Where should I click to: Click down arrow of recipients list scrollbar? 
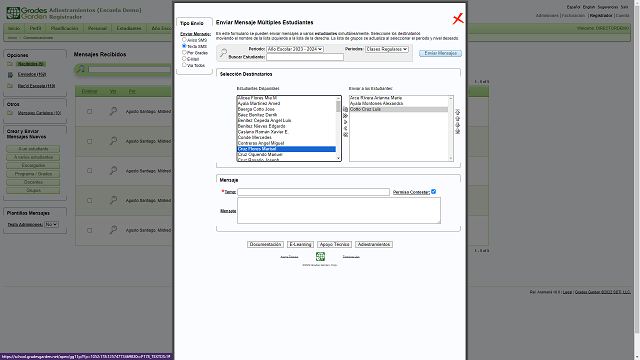pyautogui.click(x=451, y=158)
